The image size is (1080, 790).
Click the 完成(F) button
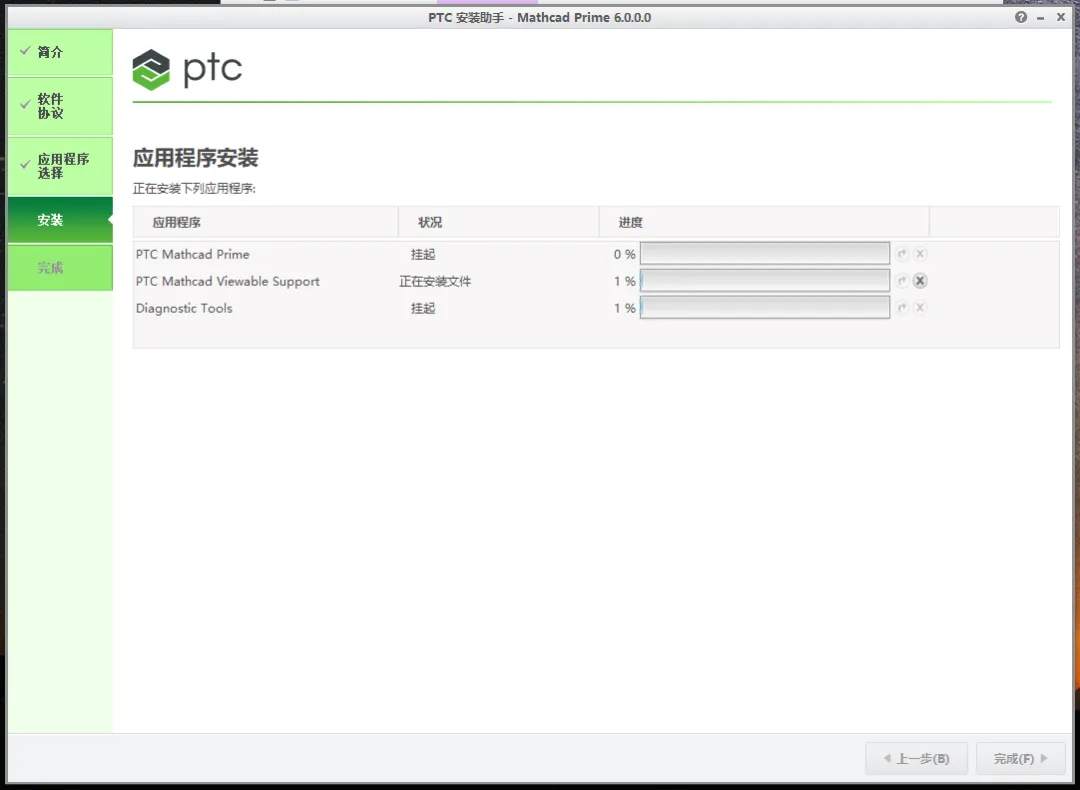(1020, 758)
